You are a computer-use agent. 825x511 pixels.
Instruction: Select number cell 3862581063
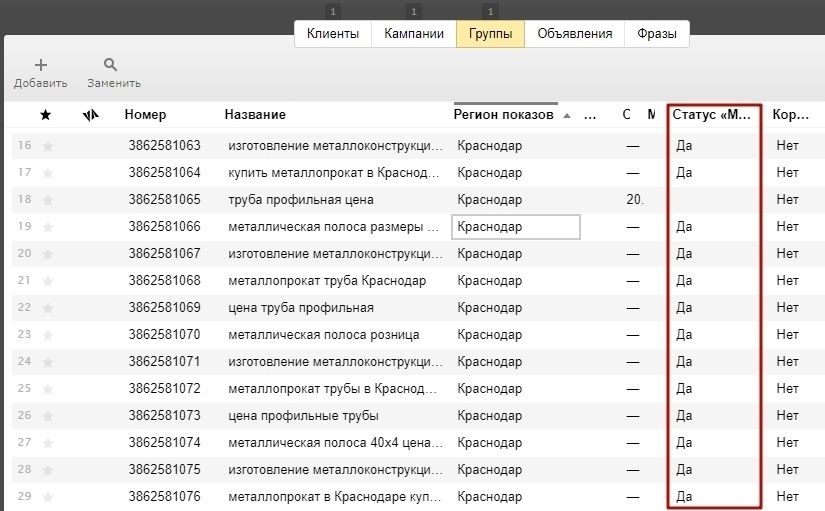[x=165, y=146]
